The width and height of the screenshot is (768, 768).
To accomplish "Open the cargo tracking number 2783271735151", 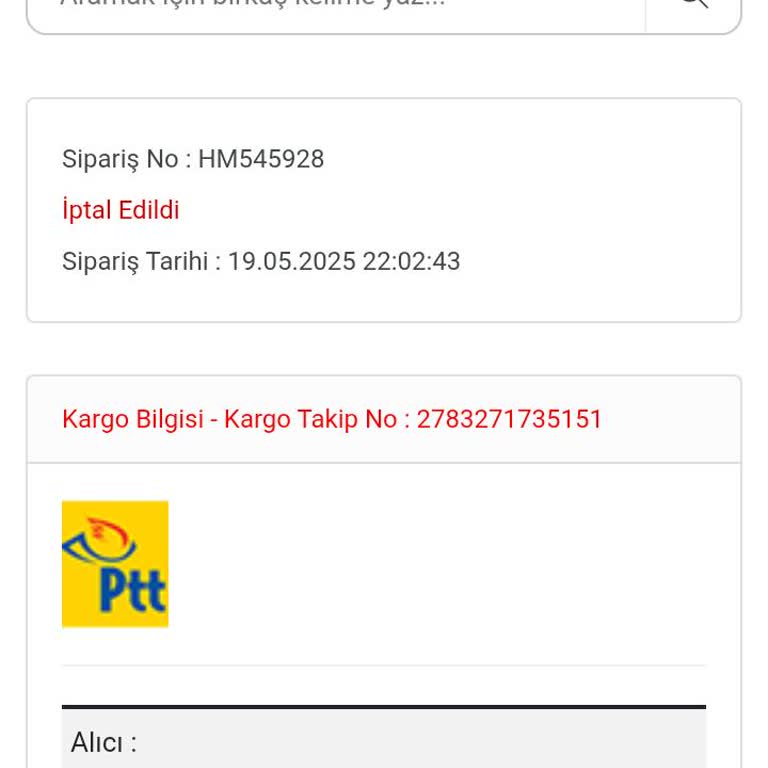I will (x=509, y=419).
